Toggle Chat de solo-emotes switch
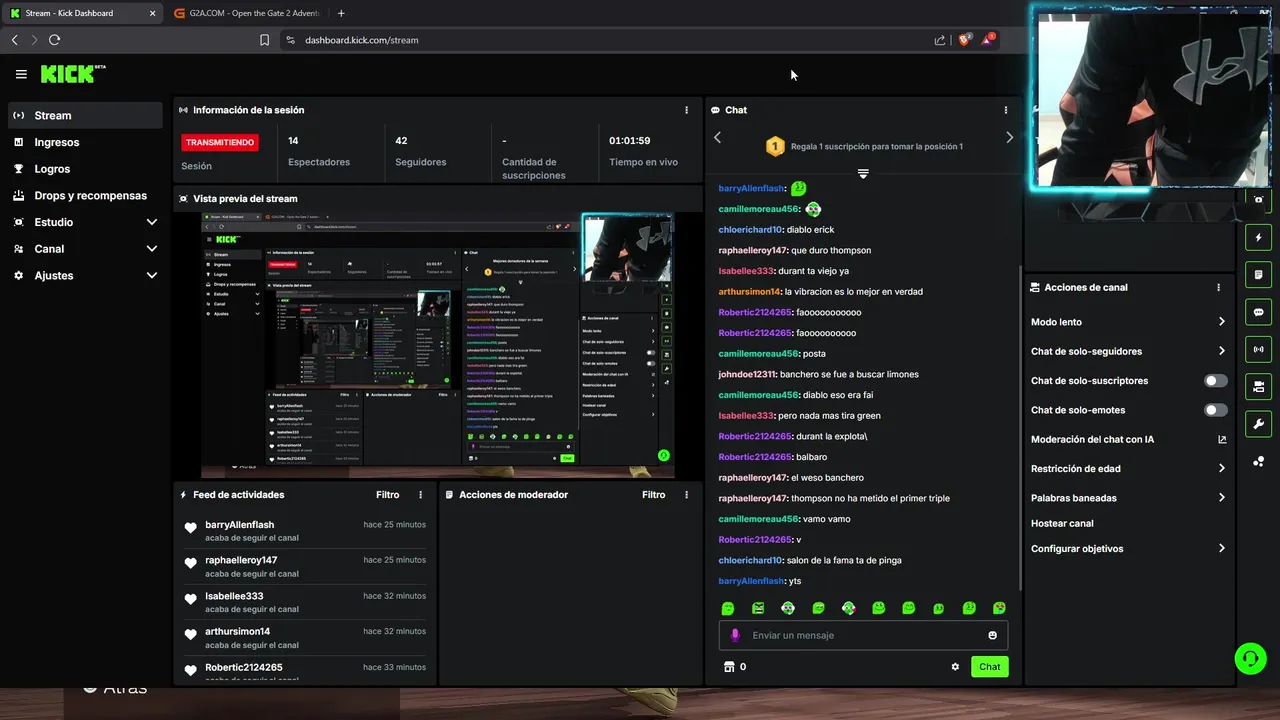Viewport: 1280px width, 720px height. pyautogui.click(x=1216, y=410)
